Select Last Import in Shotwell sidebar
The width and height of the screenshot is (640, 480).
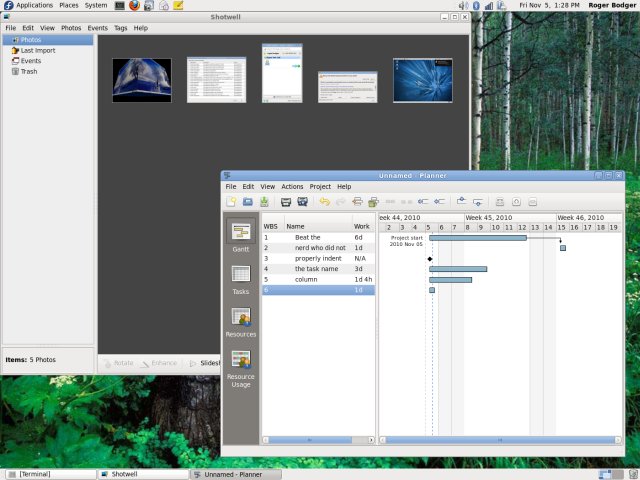pos(38,50)
